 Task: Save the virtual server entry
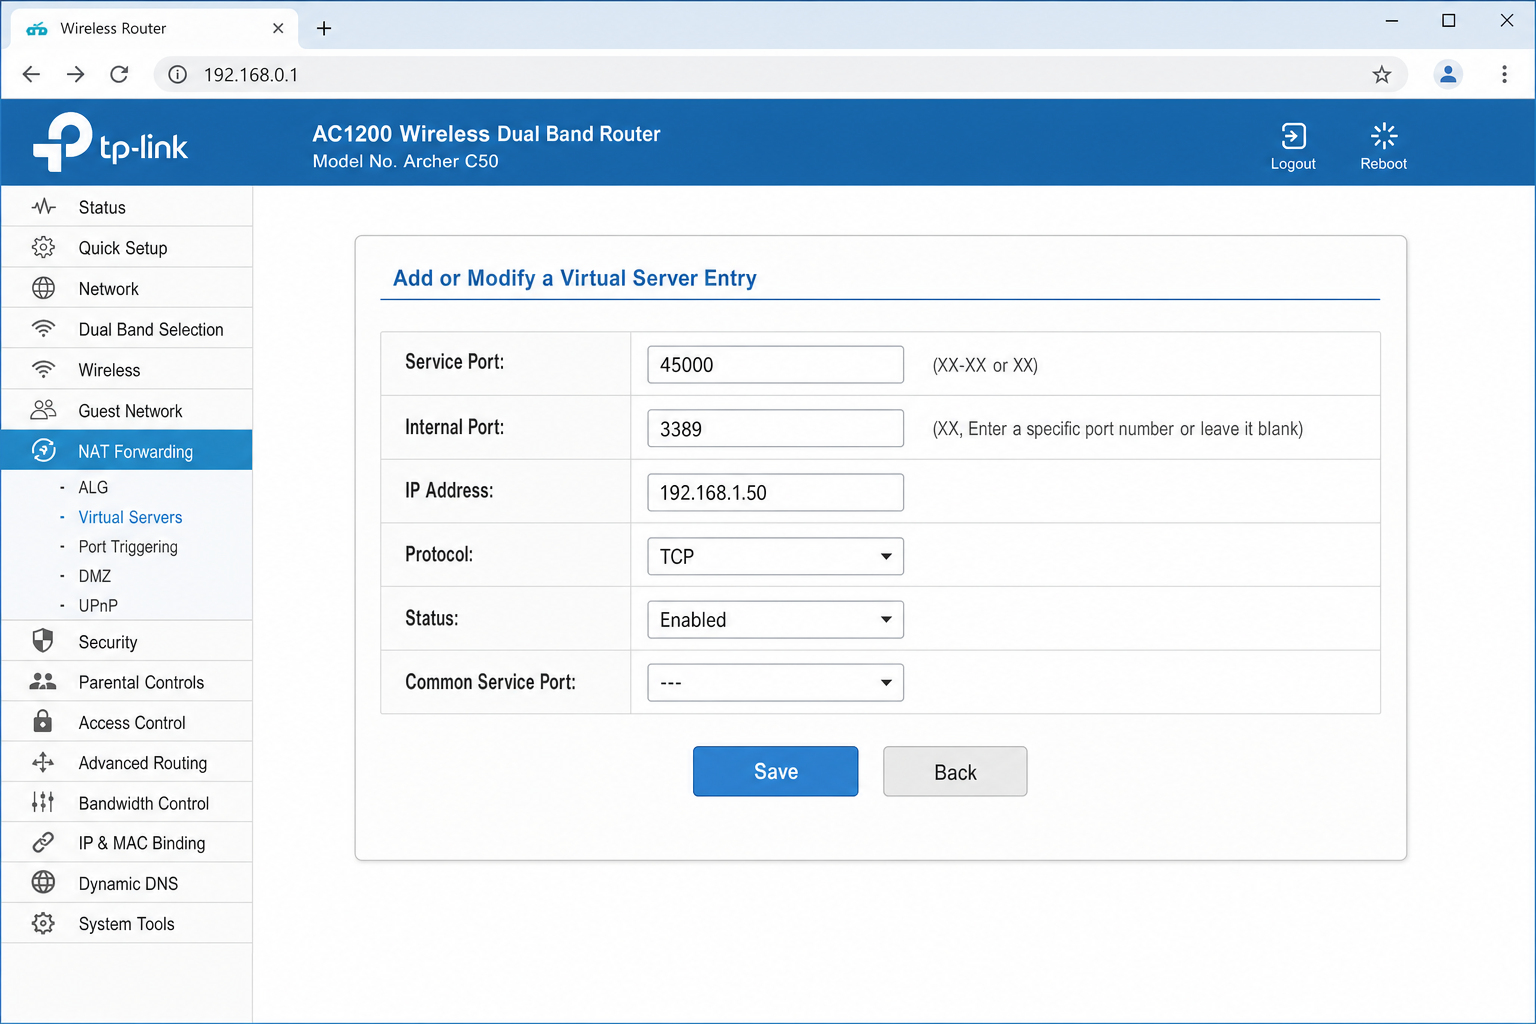tap(776, 771)
